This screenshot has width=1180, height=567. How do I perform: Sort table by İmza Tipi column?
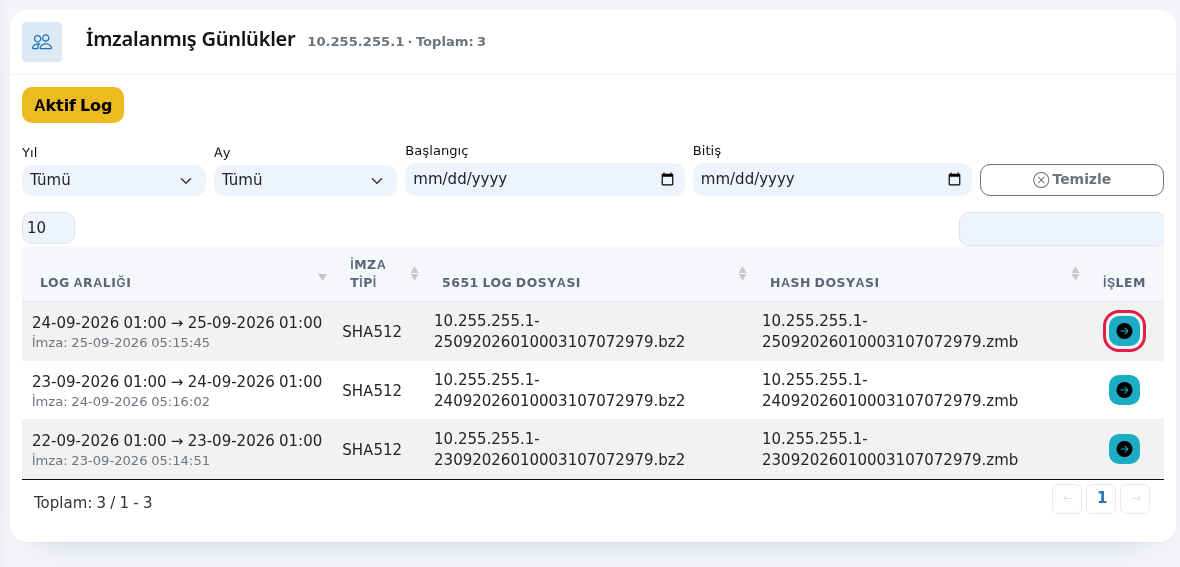click(x=414, y=273)
